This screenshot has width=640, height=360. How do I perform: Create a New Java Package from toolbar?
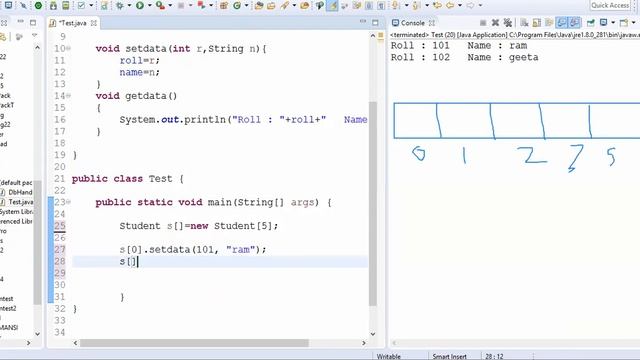pos(224,5)
